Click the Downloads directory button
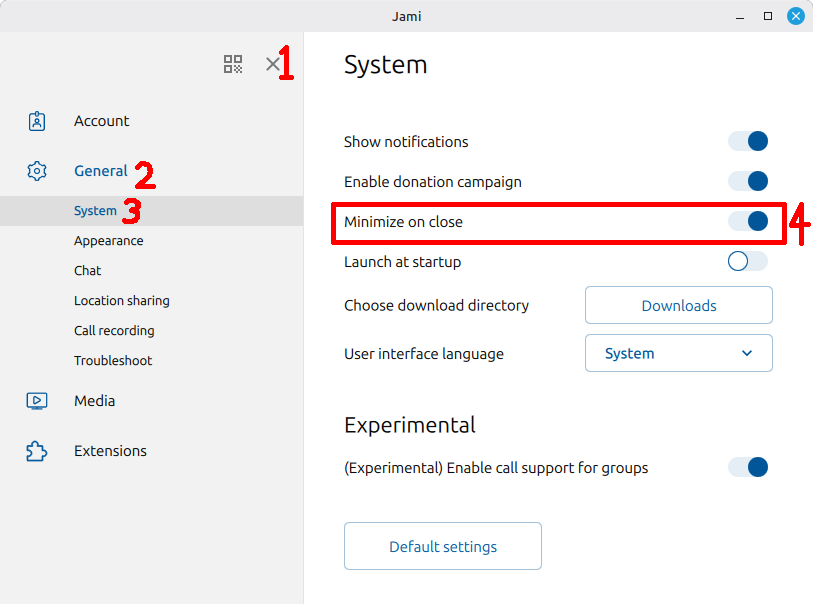 tap(678, 306)
